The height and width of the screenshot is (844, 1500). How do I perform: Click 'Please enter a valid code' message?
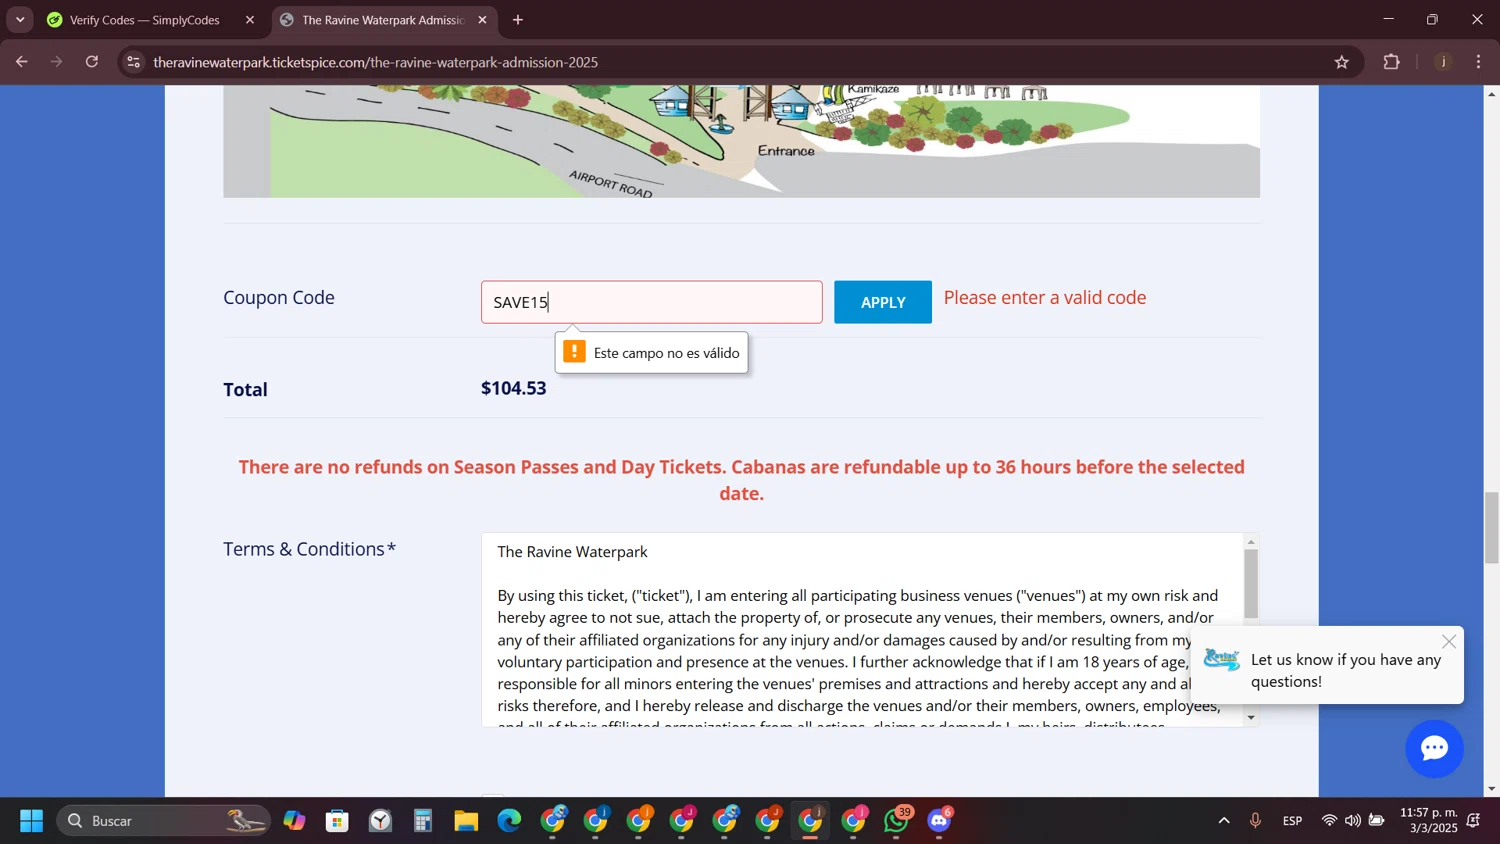[1045, 298]
